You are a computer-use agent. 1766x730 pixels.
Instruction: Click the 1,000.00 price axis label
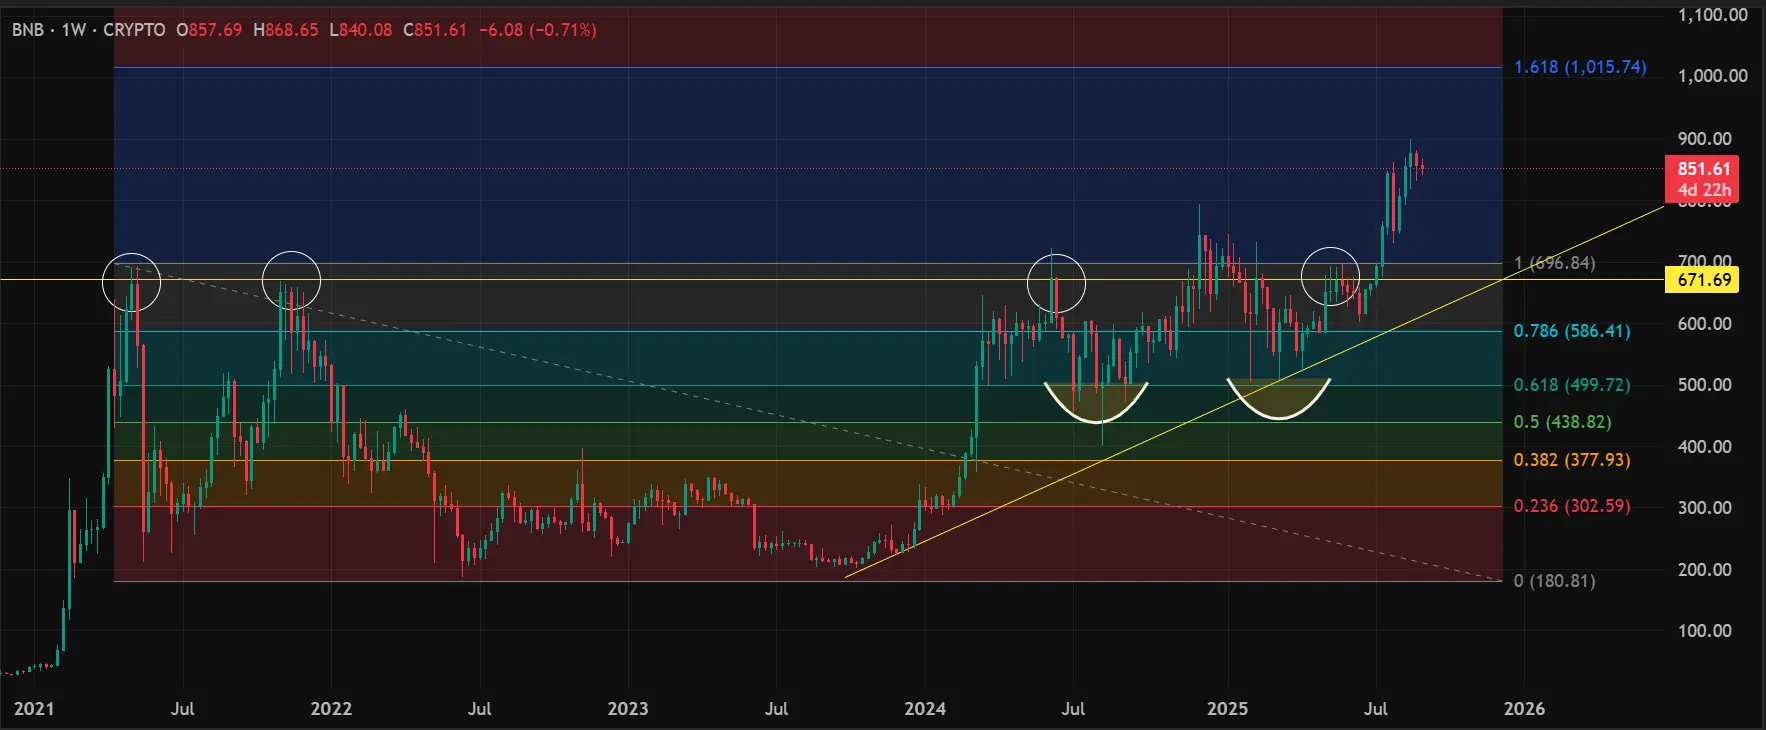tap(1712, 76)
